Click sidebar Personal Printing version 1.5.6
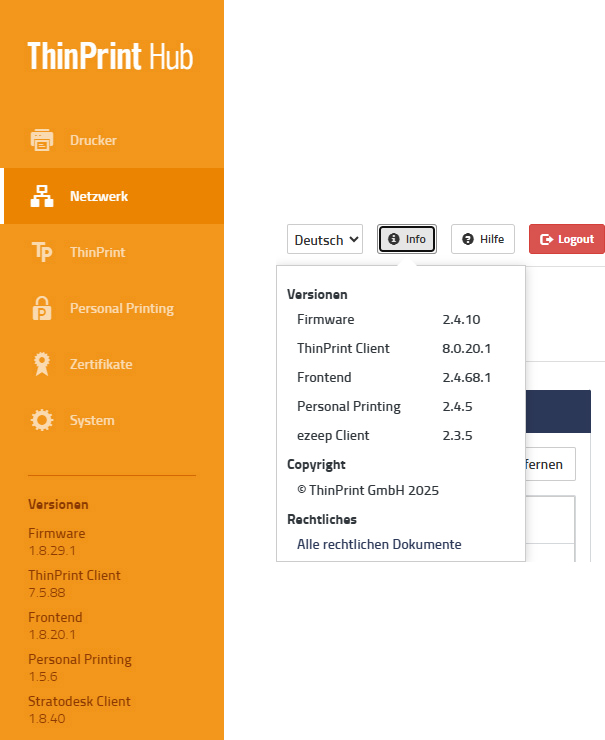This screenshot has width=605, height=740. (43, 677)
